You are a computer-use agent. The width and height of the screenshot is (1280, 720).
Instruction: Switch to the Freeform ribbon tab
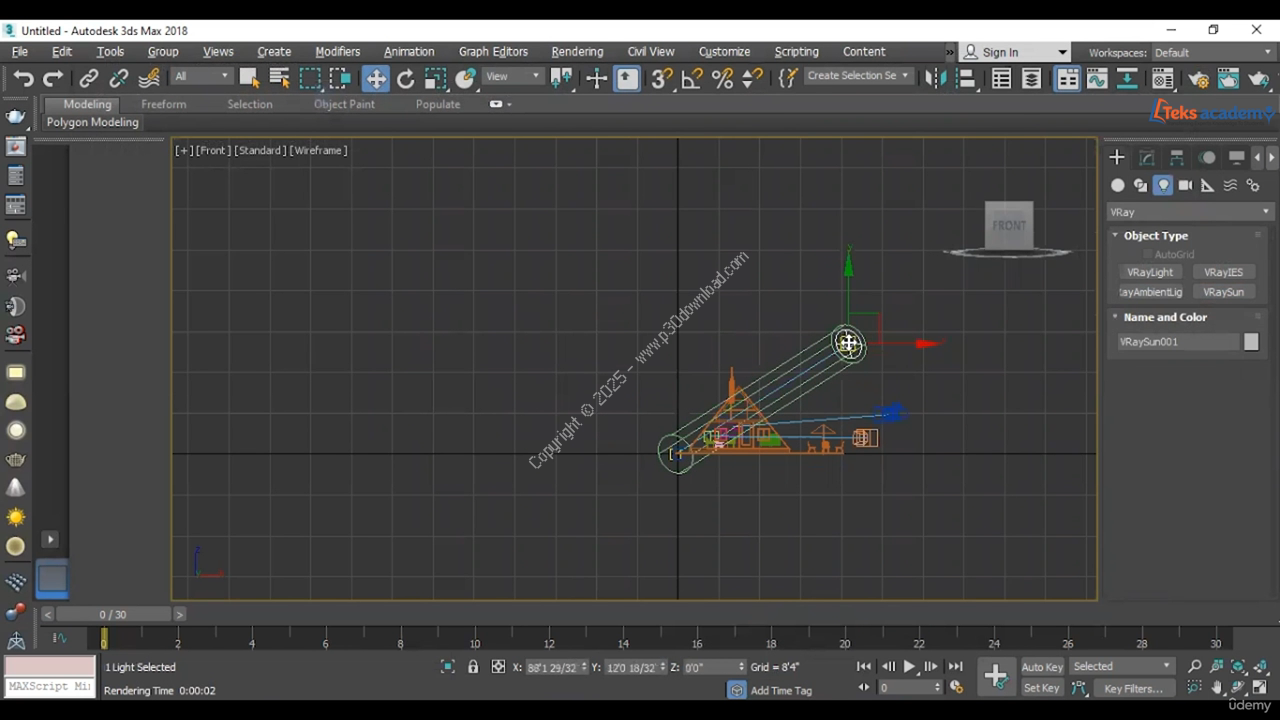pos(163,104)
